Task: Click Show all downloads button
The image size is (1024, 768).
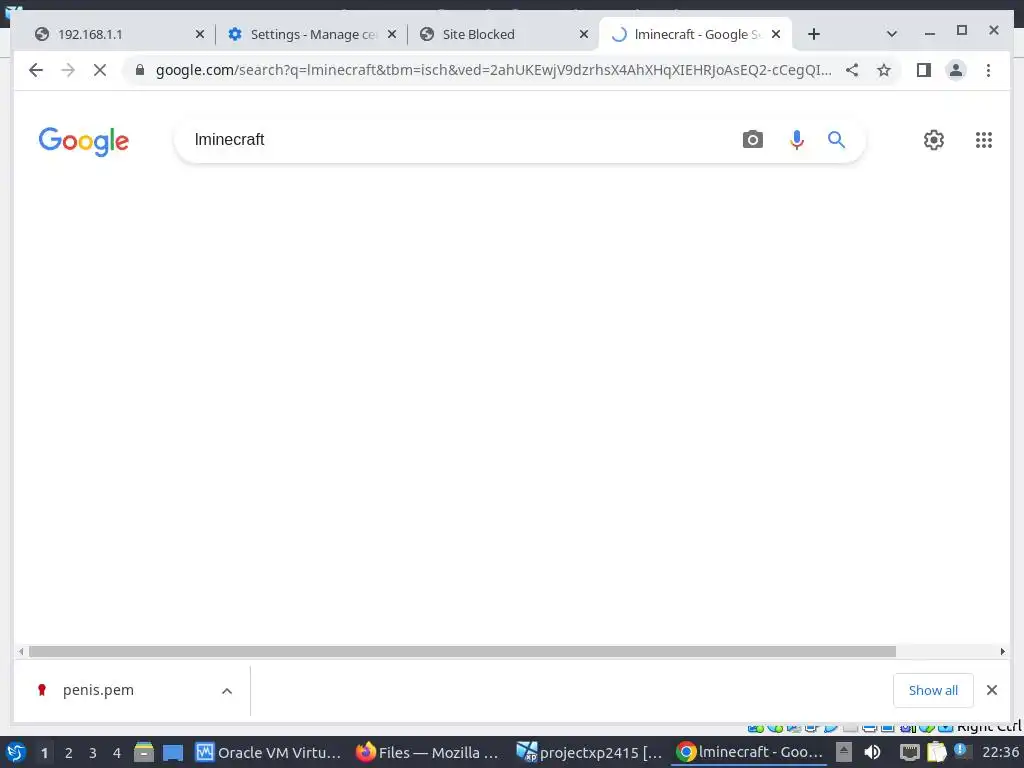Action: (x=933, y=690)
